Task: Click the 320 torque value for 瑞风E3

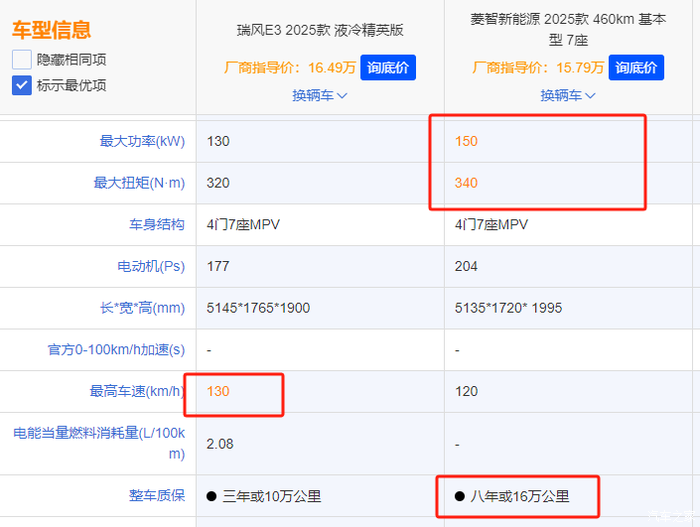Action: click(218, 183)
